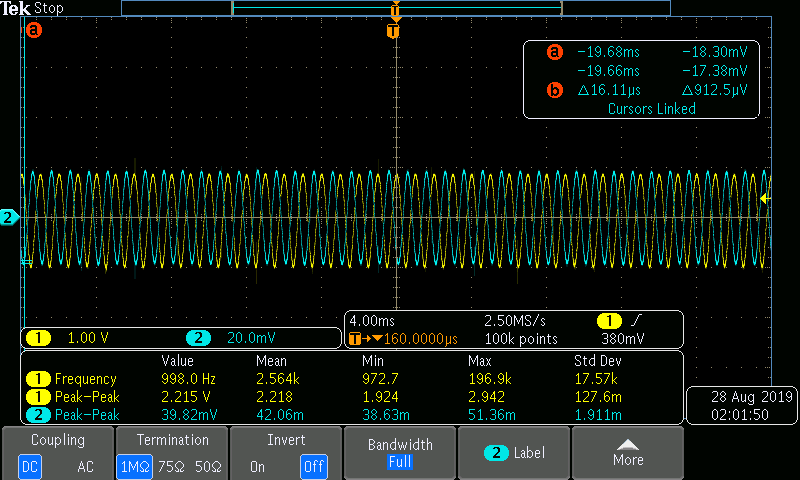Click channel 1 badge in Peak-Peak row
800x480 pixels.
click(38, 397)
